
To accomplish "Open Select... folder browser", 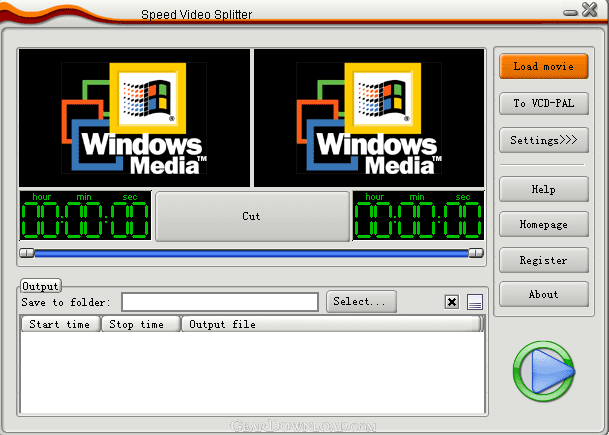I will 361,301.
